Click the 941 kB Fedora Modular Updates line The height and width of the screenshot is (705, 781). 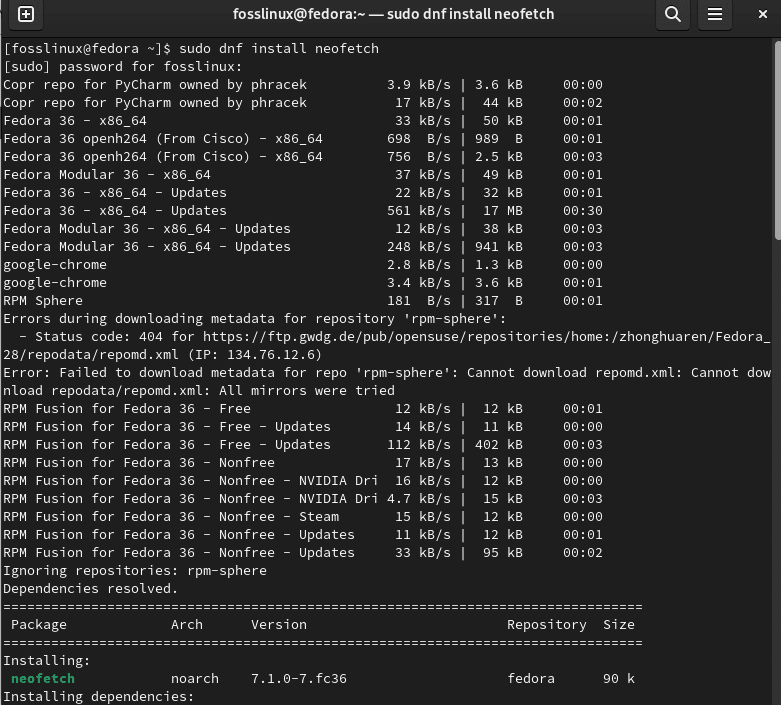point(303,247)
